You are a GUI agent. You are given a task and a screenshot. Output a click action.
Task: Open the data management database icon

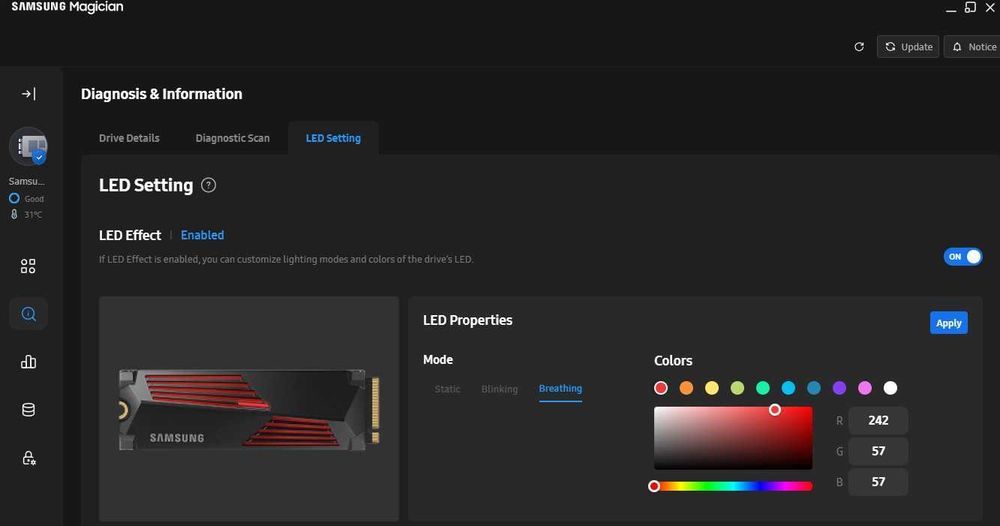[x=29, y=409]
